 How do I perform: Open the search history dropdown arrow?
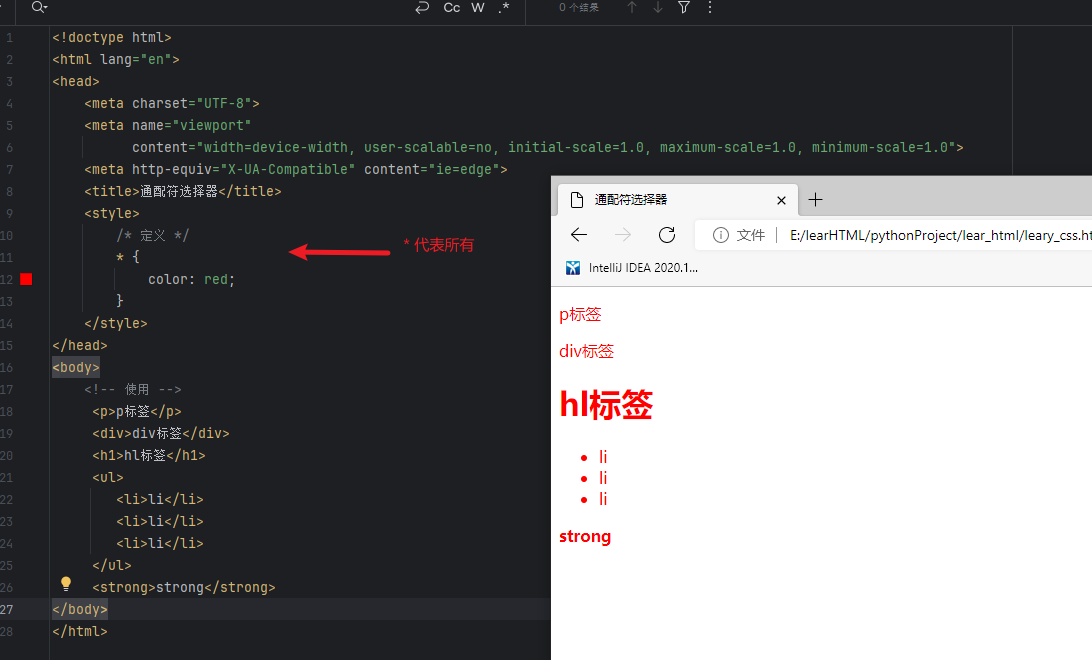pos(45,8)
